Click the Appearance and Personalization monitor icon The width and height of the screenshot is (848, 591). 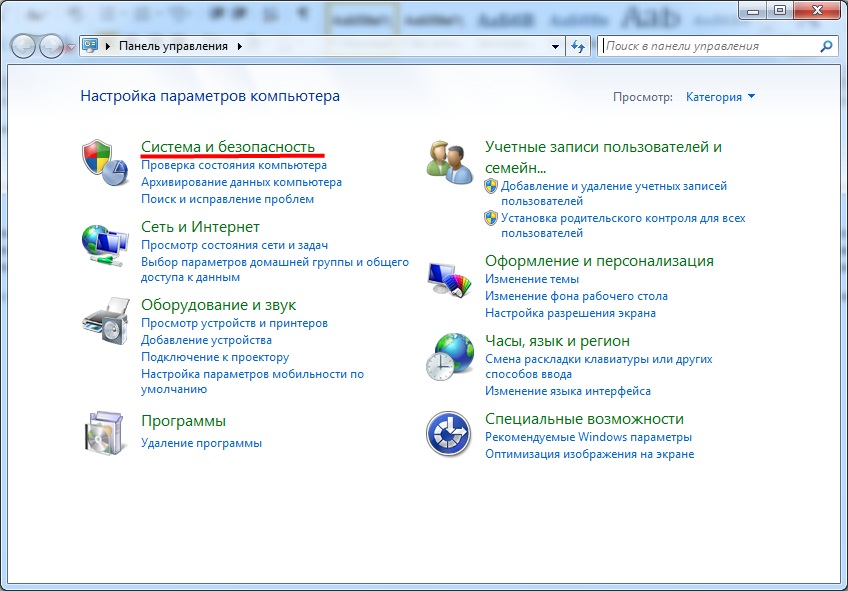tap(449, 280)
